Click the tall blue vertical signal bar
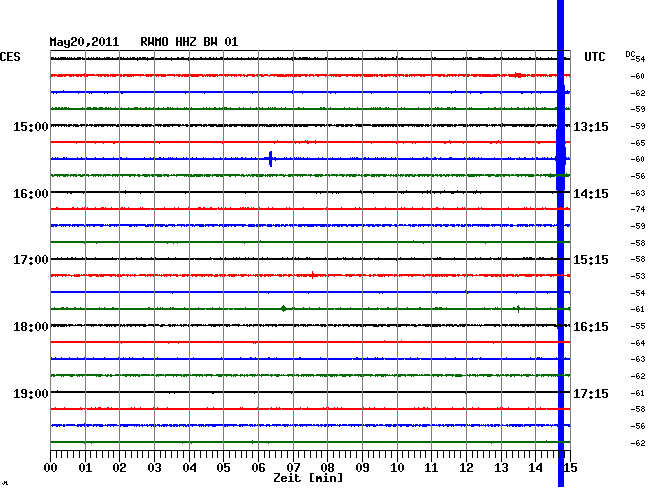Image resolution: width=650 pixels, height=494 pixels. tap(560, 243)
